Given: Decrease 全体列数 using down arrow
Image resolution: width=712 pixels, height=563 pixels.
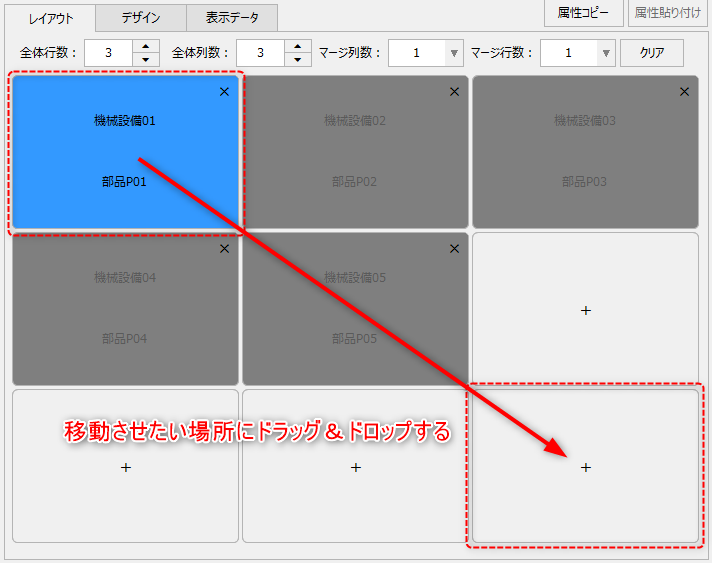Looking at the screenshot, I should click(298, 60).
